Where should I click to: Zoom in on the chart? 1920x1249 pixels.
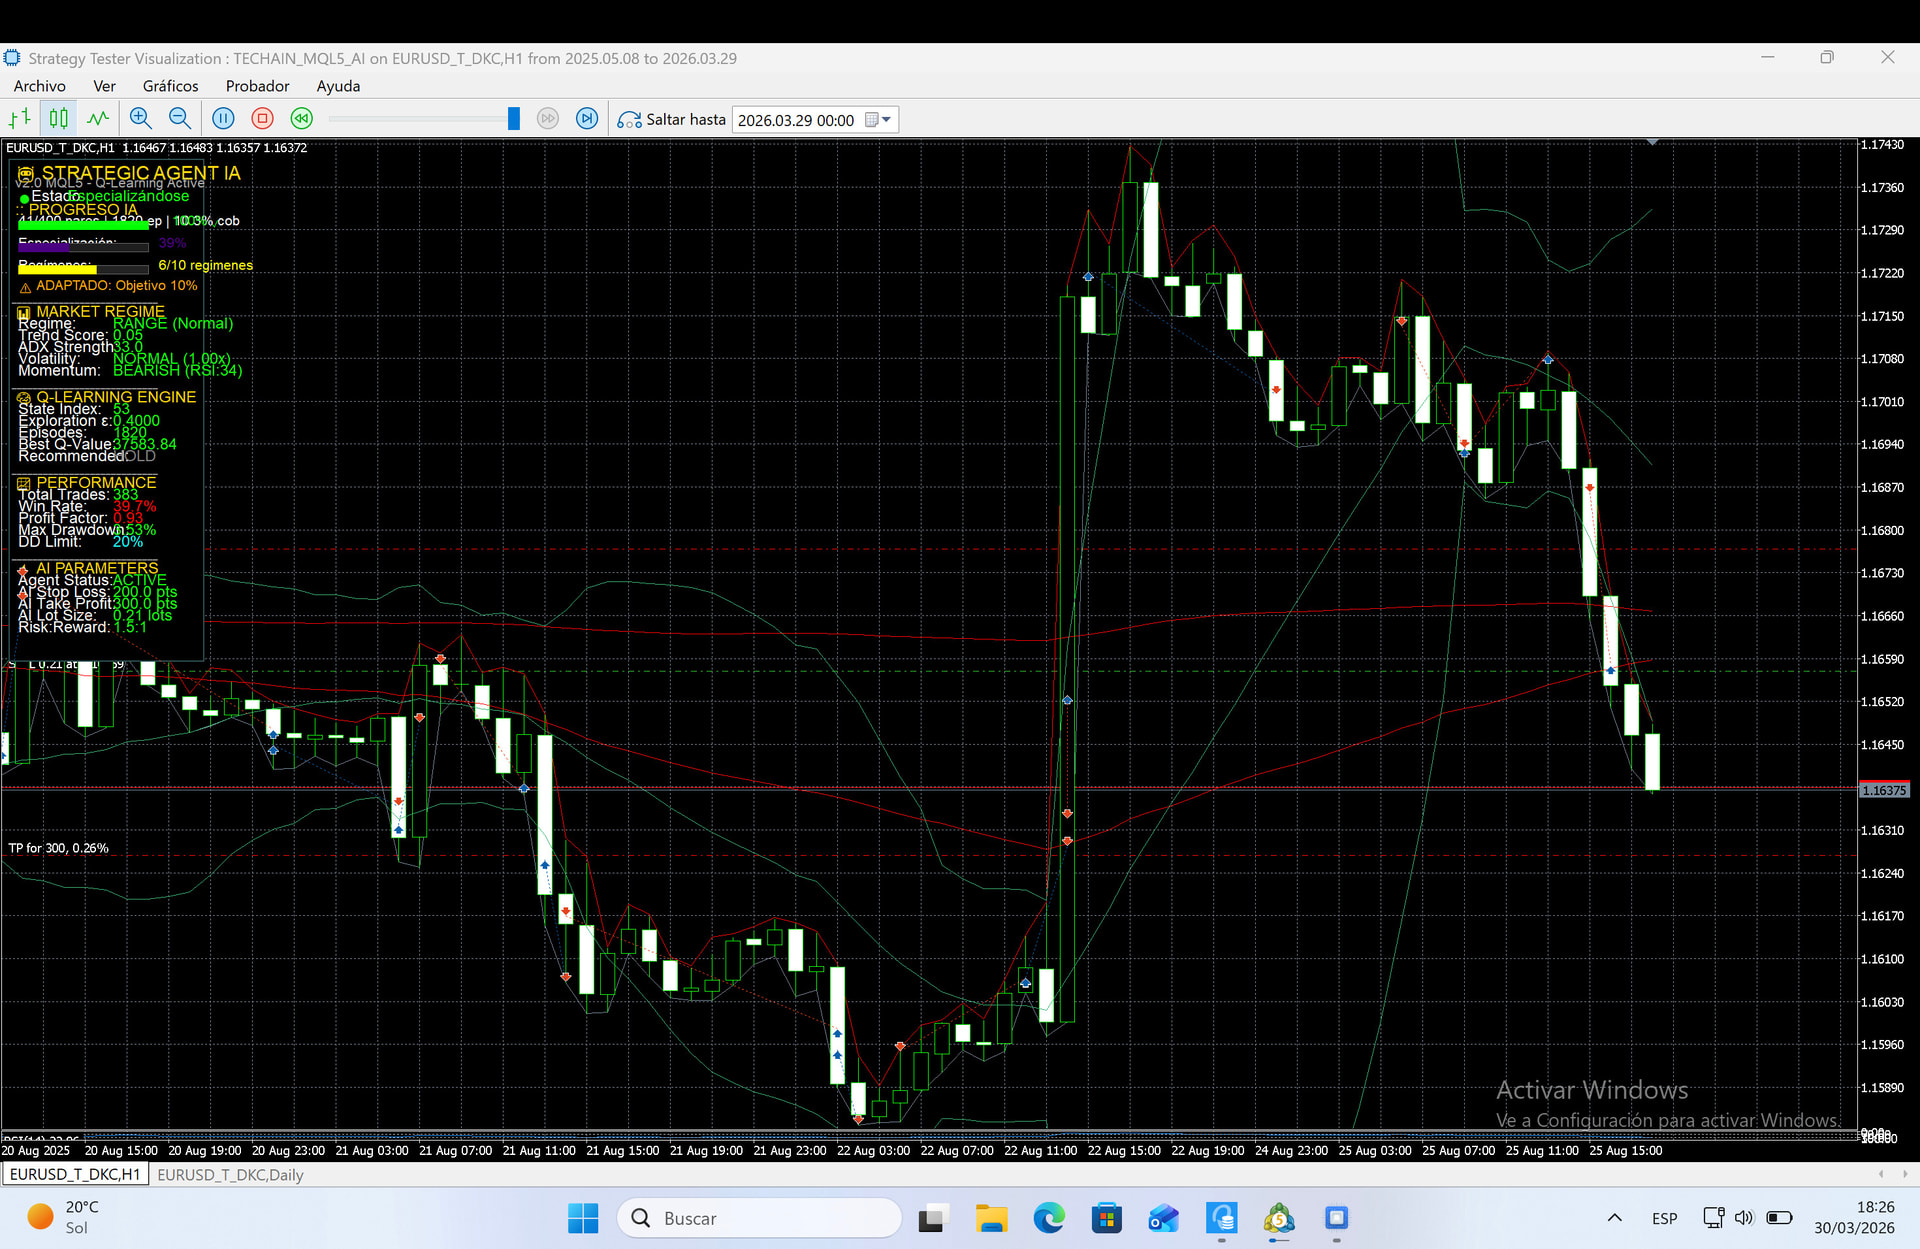point(141,119)
